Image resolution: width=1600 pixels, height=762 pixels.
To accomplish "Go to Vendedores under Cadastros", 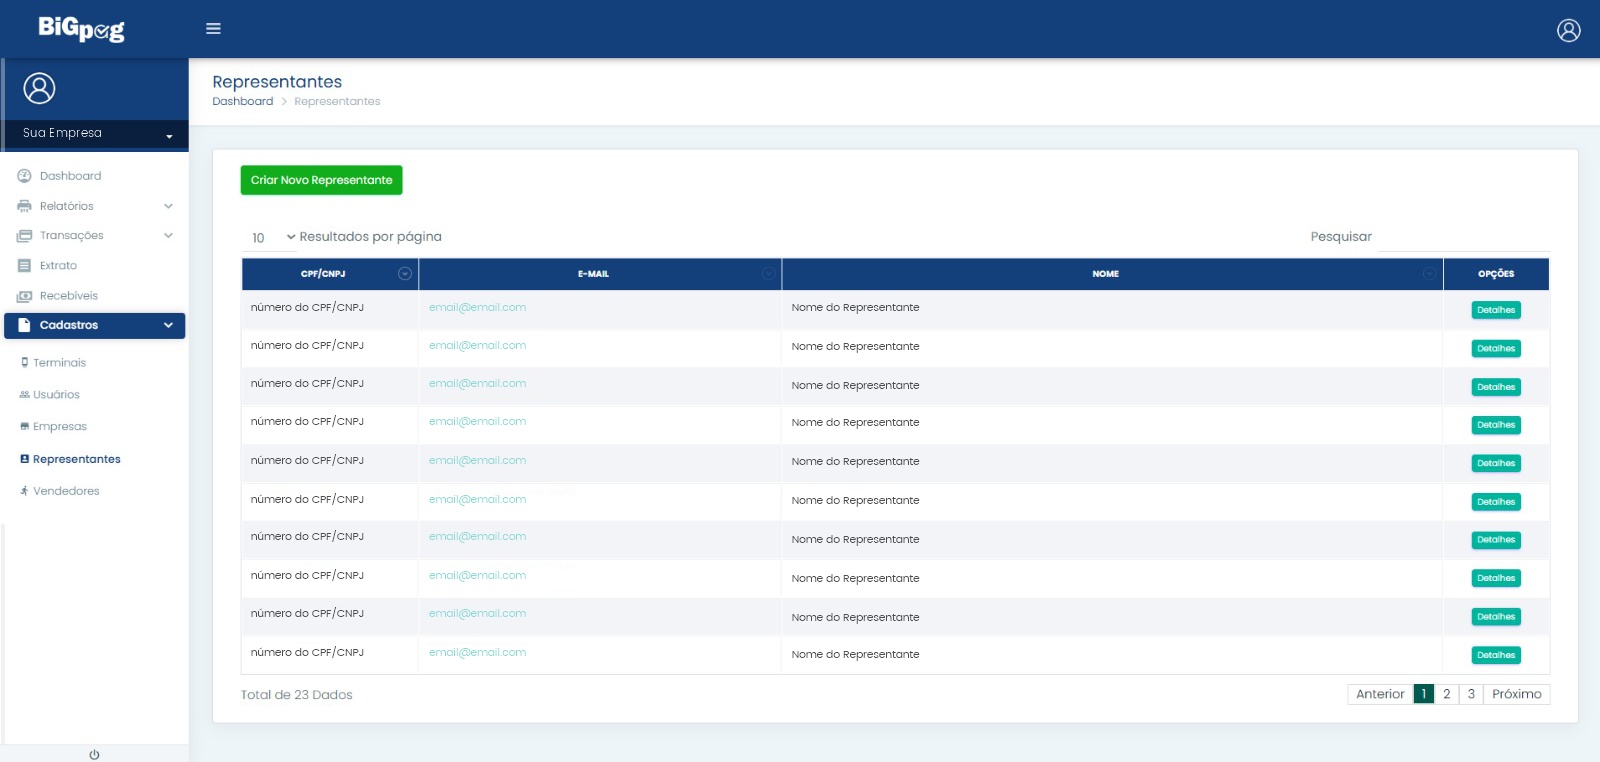I will coord(66,491).
